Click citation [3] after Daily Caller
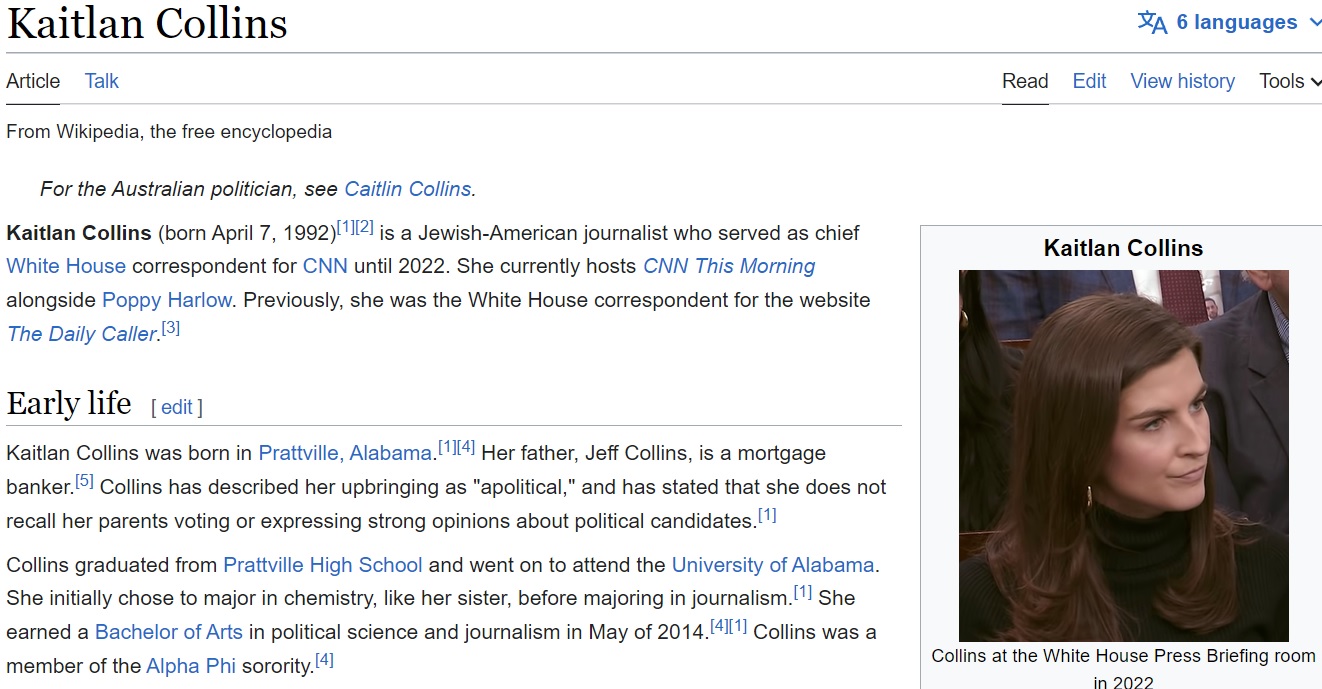Screen dimensions: 1322x689 click(x=171, y=327)
